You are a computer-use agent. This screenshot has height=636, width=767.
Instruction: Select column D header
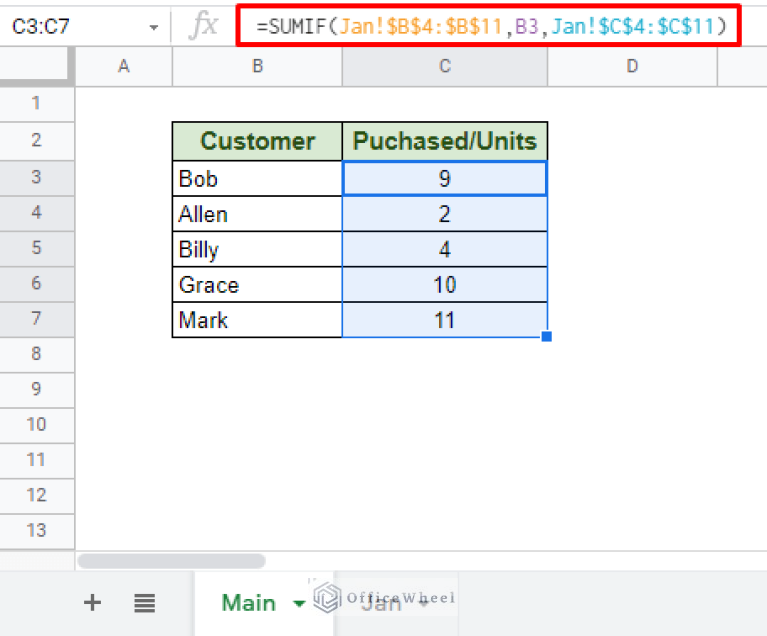click(x=632, y=66)
